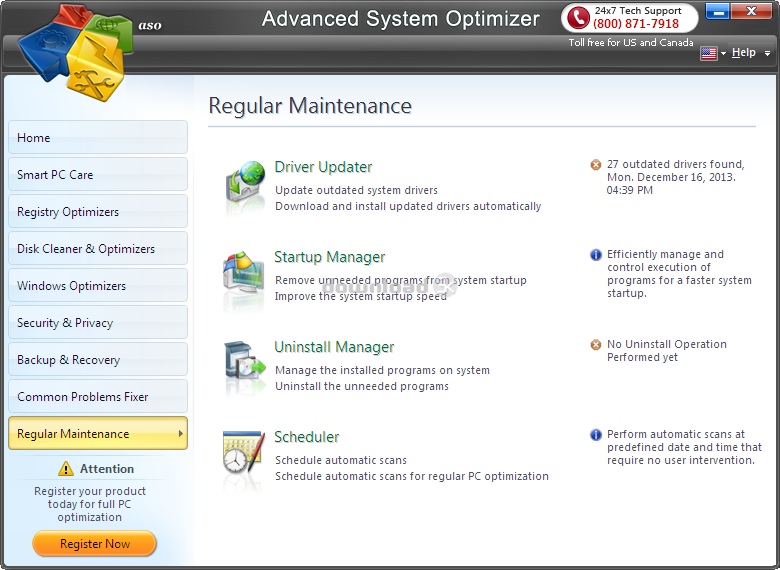This screenshot has height=570, width=780.
Task: Open the language dropdown arrow next to flag
Action: tap(723, 53)
